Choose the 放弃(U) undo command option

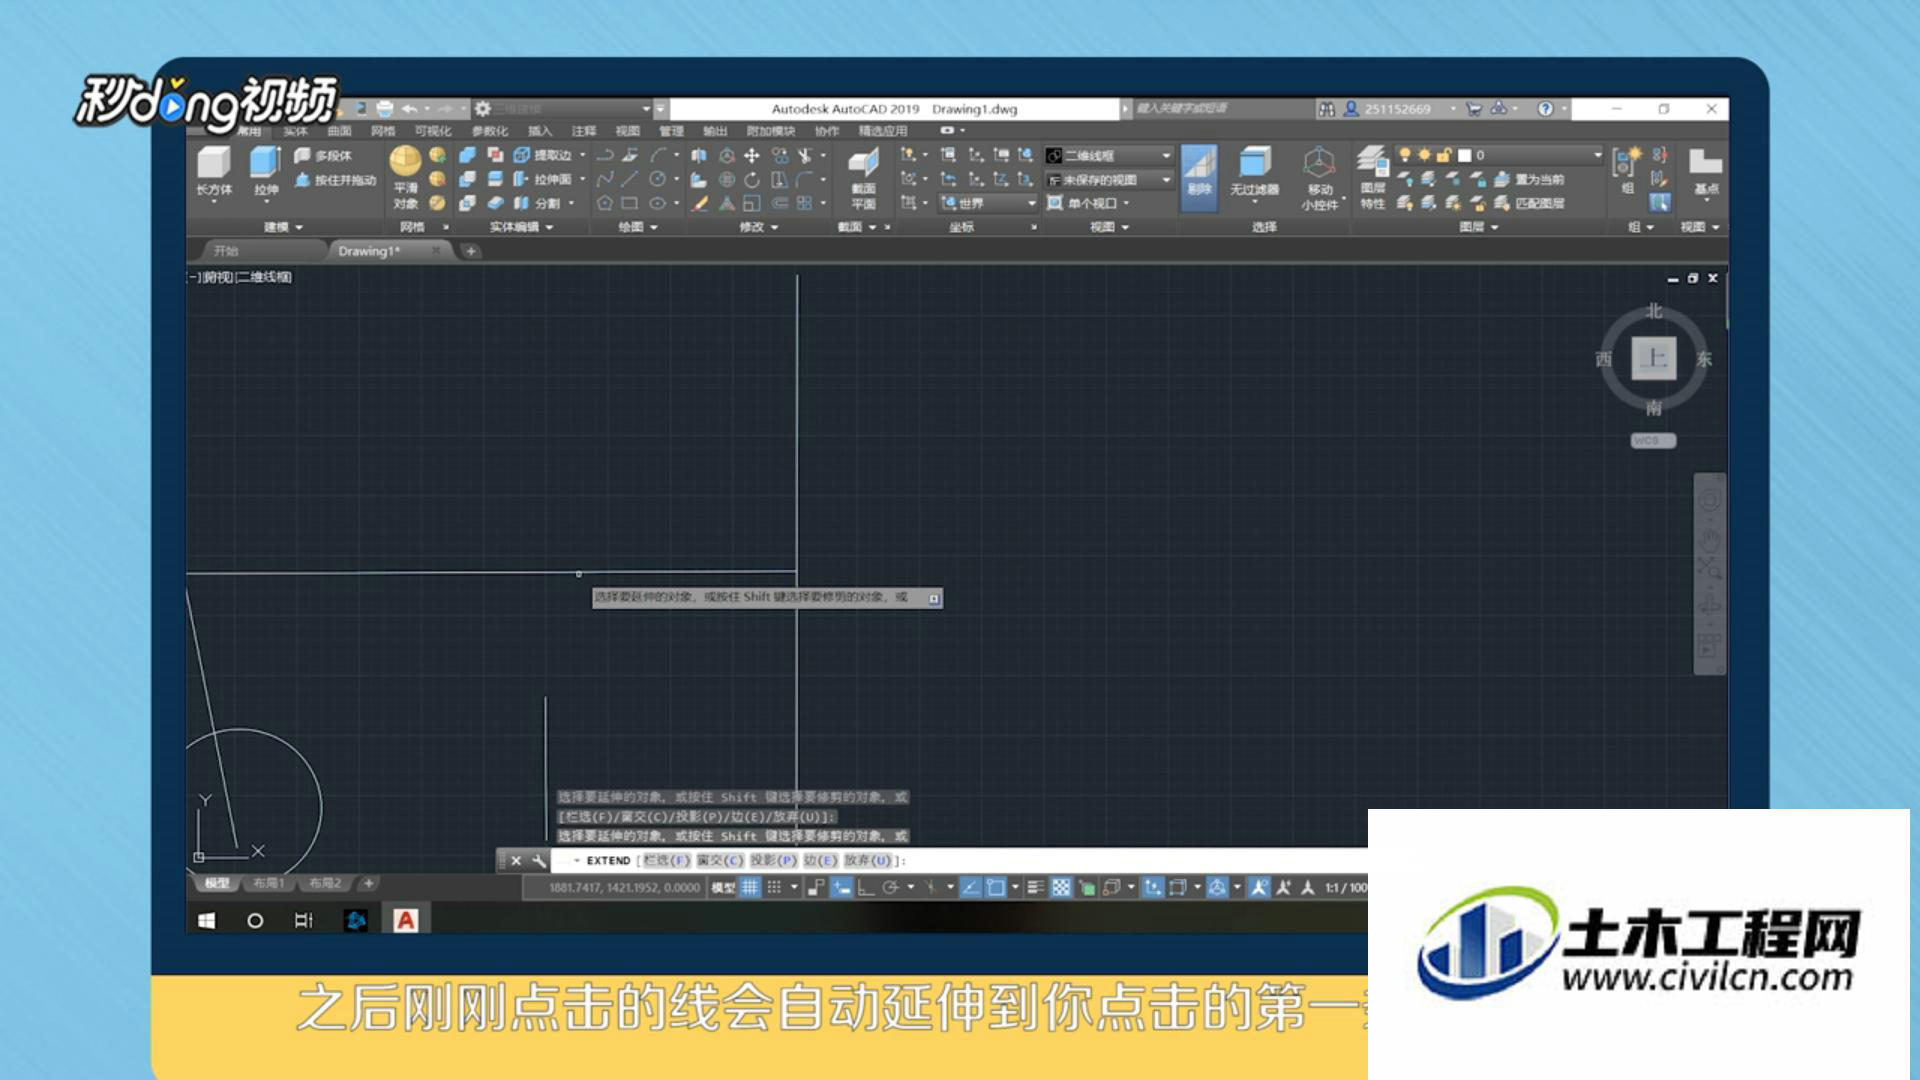(867, 860)
